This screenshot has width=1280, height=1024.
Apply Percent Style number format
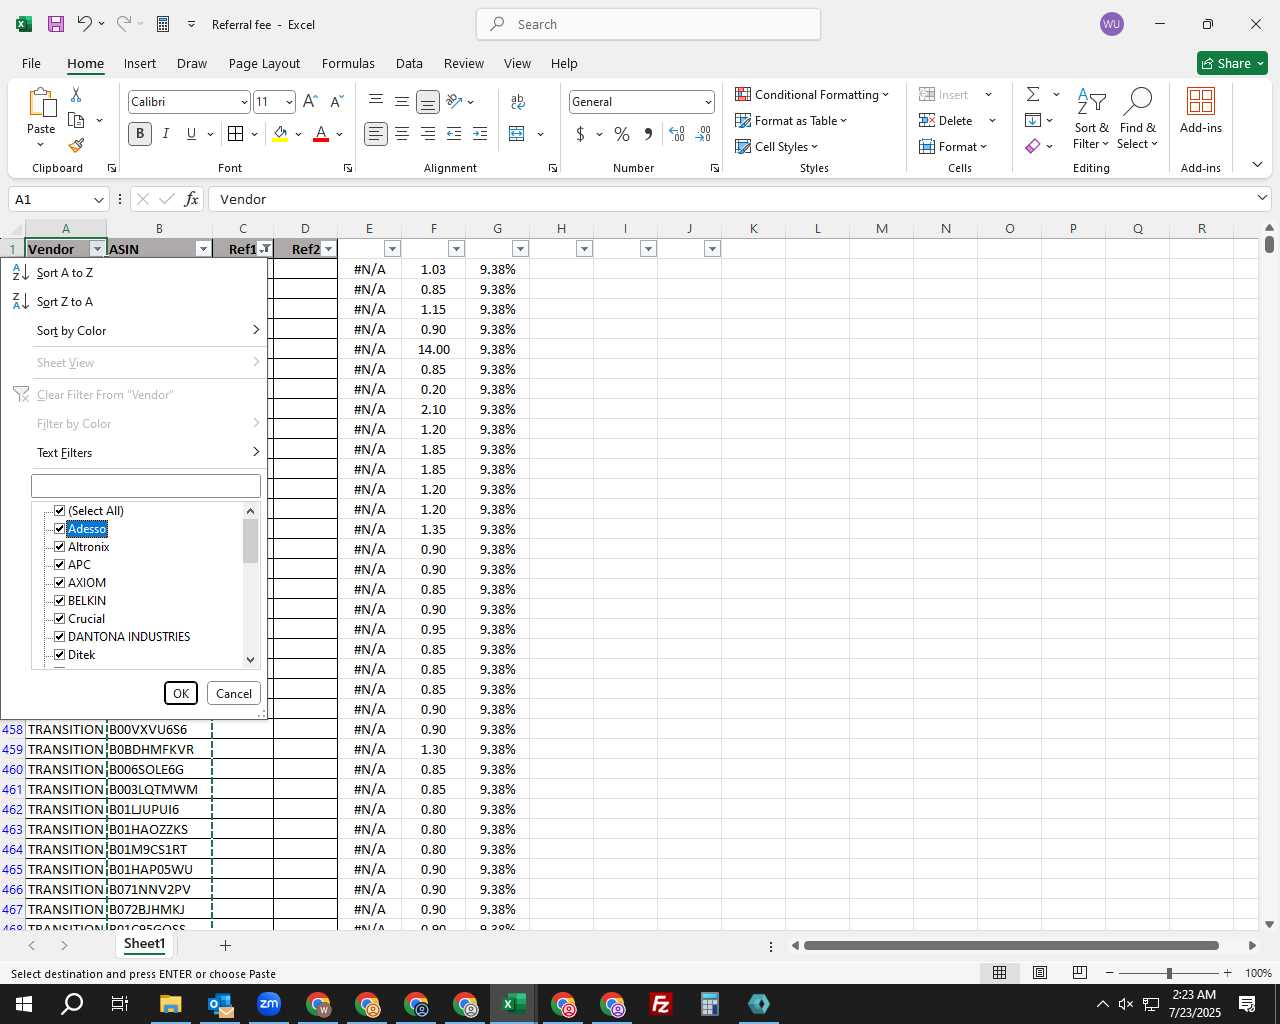click(x=622, y=133)
